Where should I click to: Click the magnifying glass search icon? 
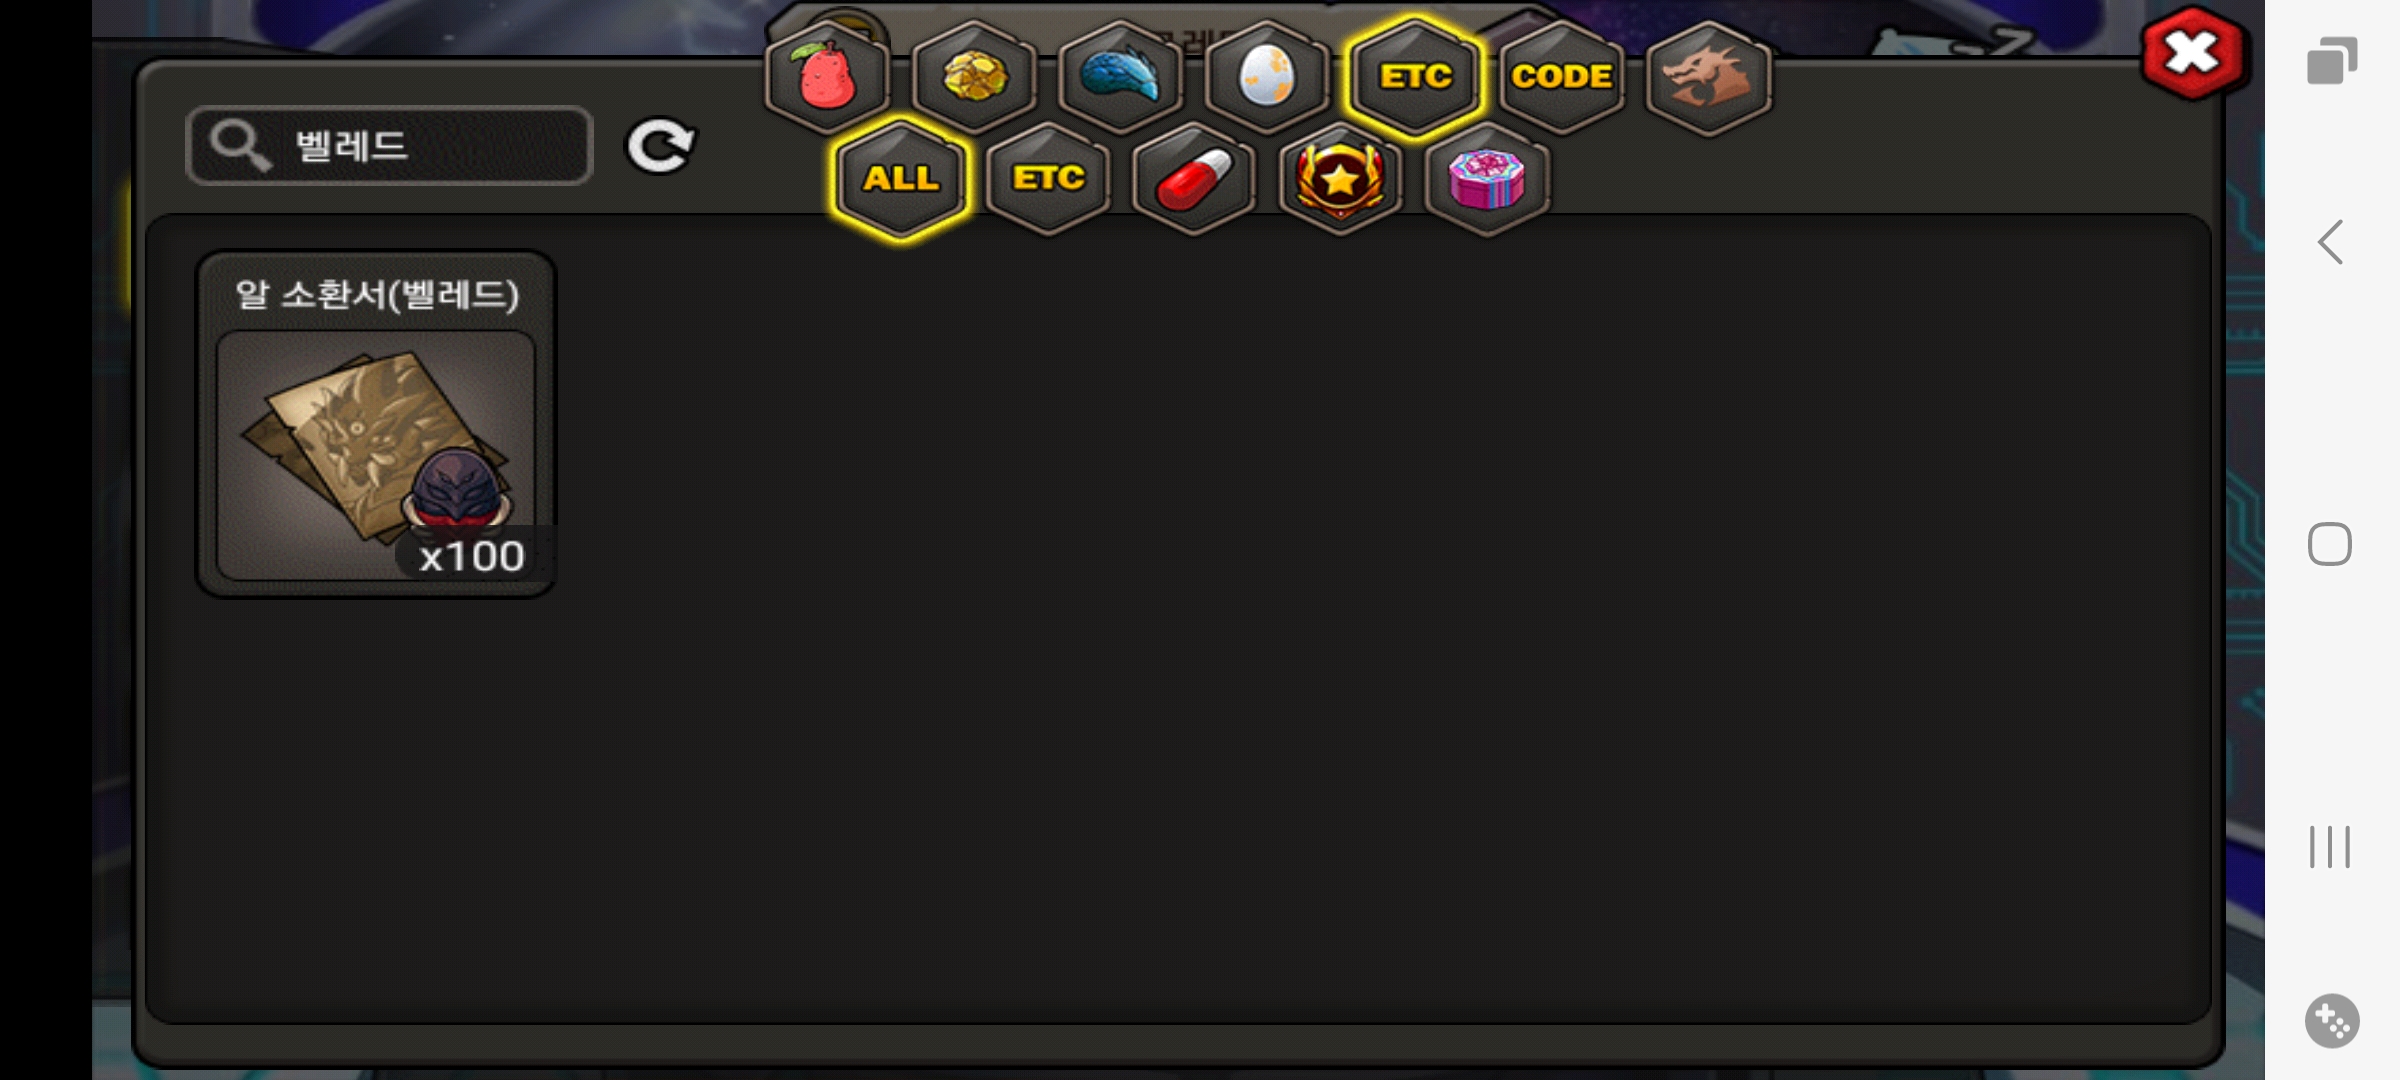[240, 146]
